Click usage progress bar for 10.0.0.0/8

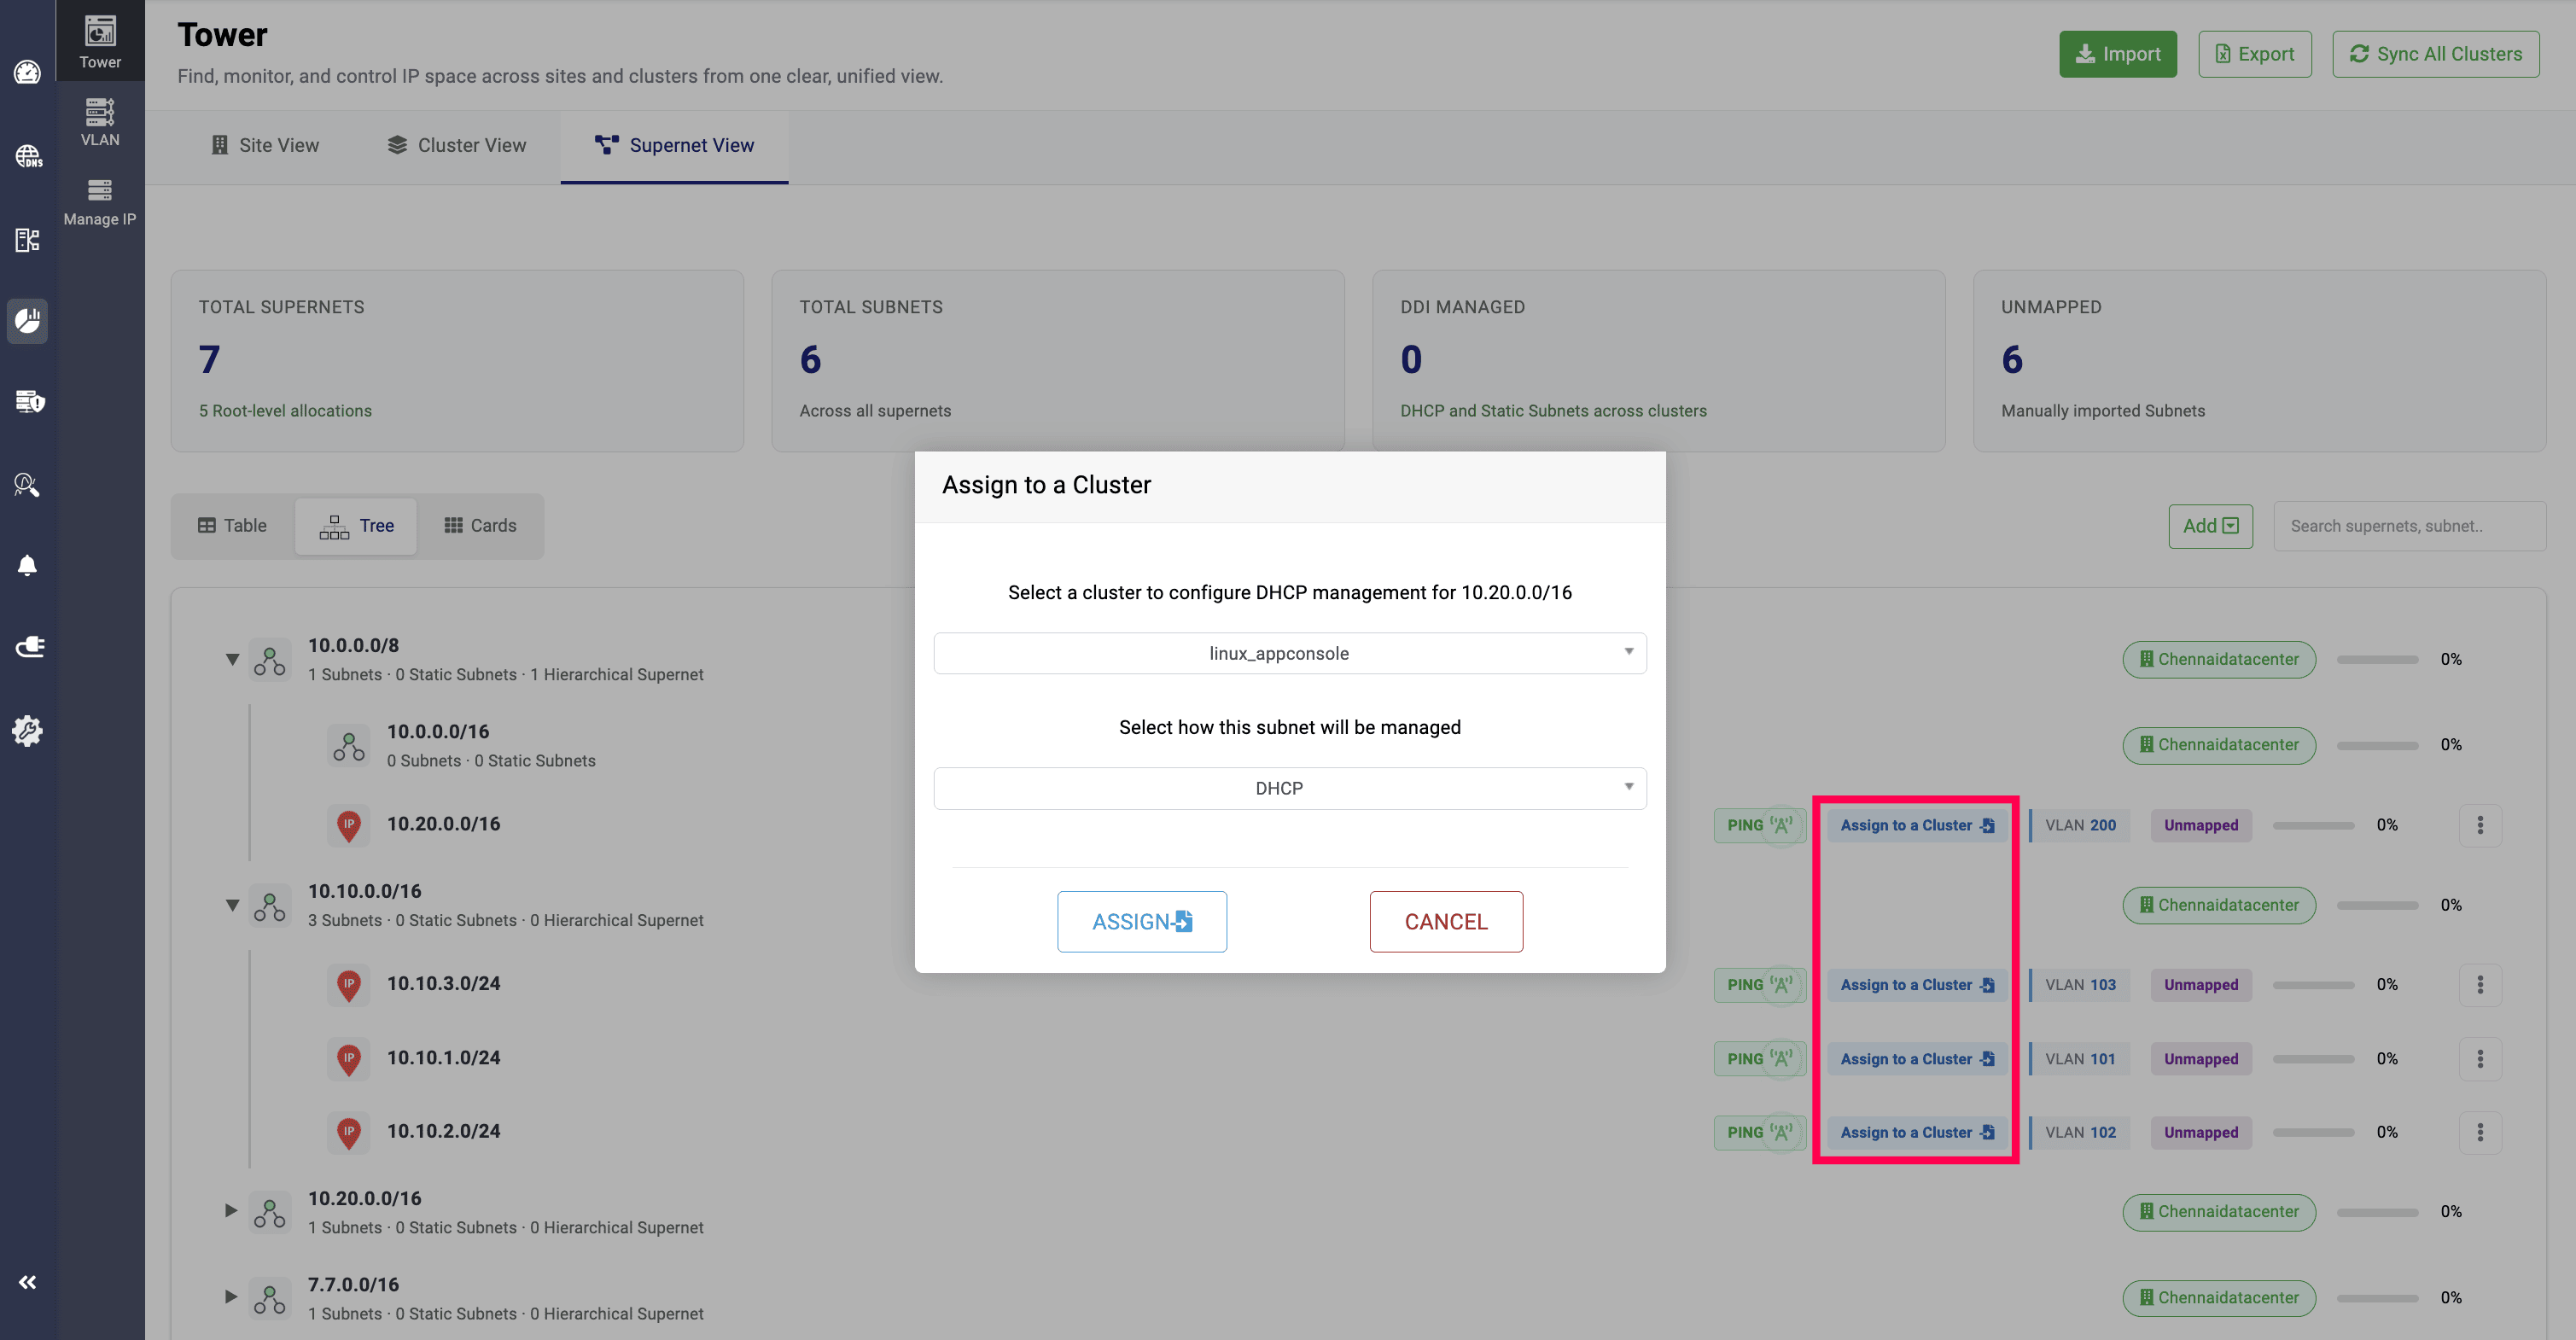[x=2376, y=659]
